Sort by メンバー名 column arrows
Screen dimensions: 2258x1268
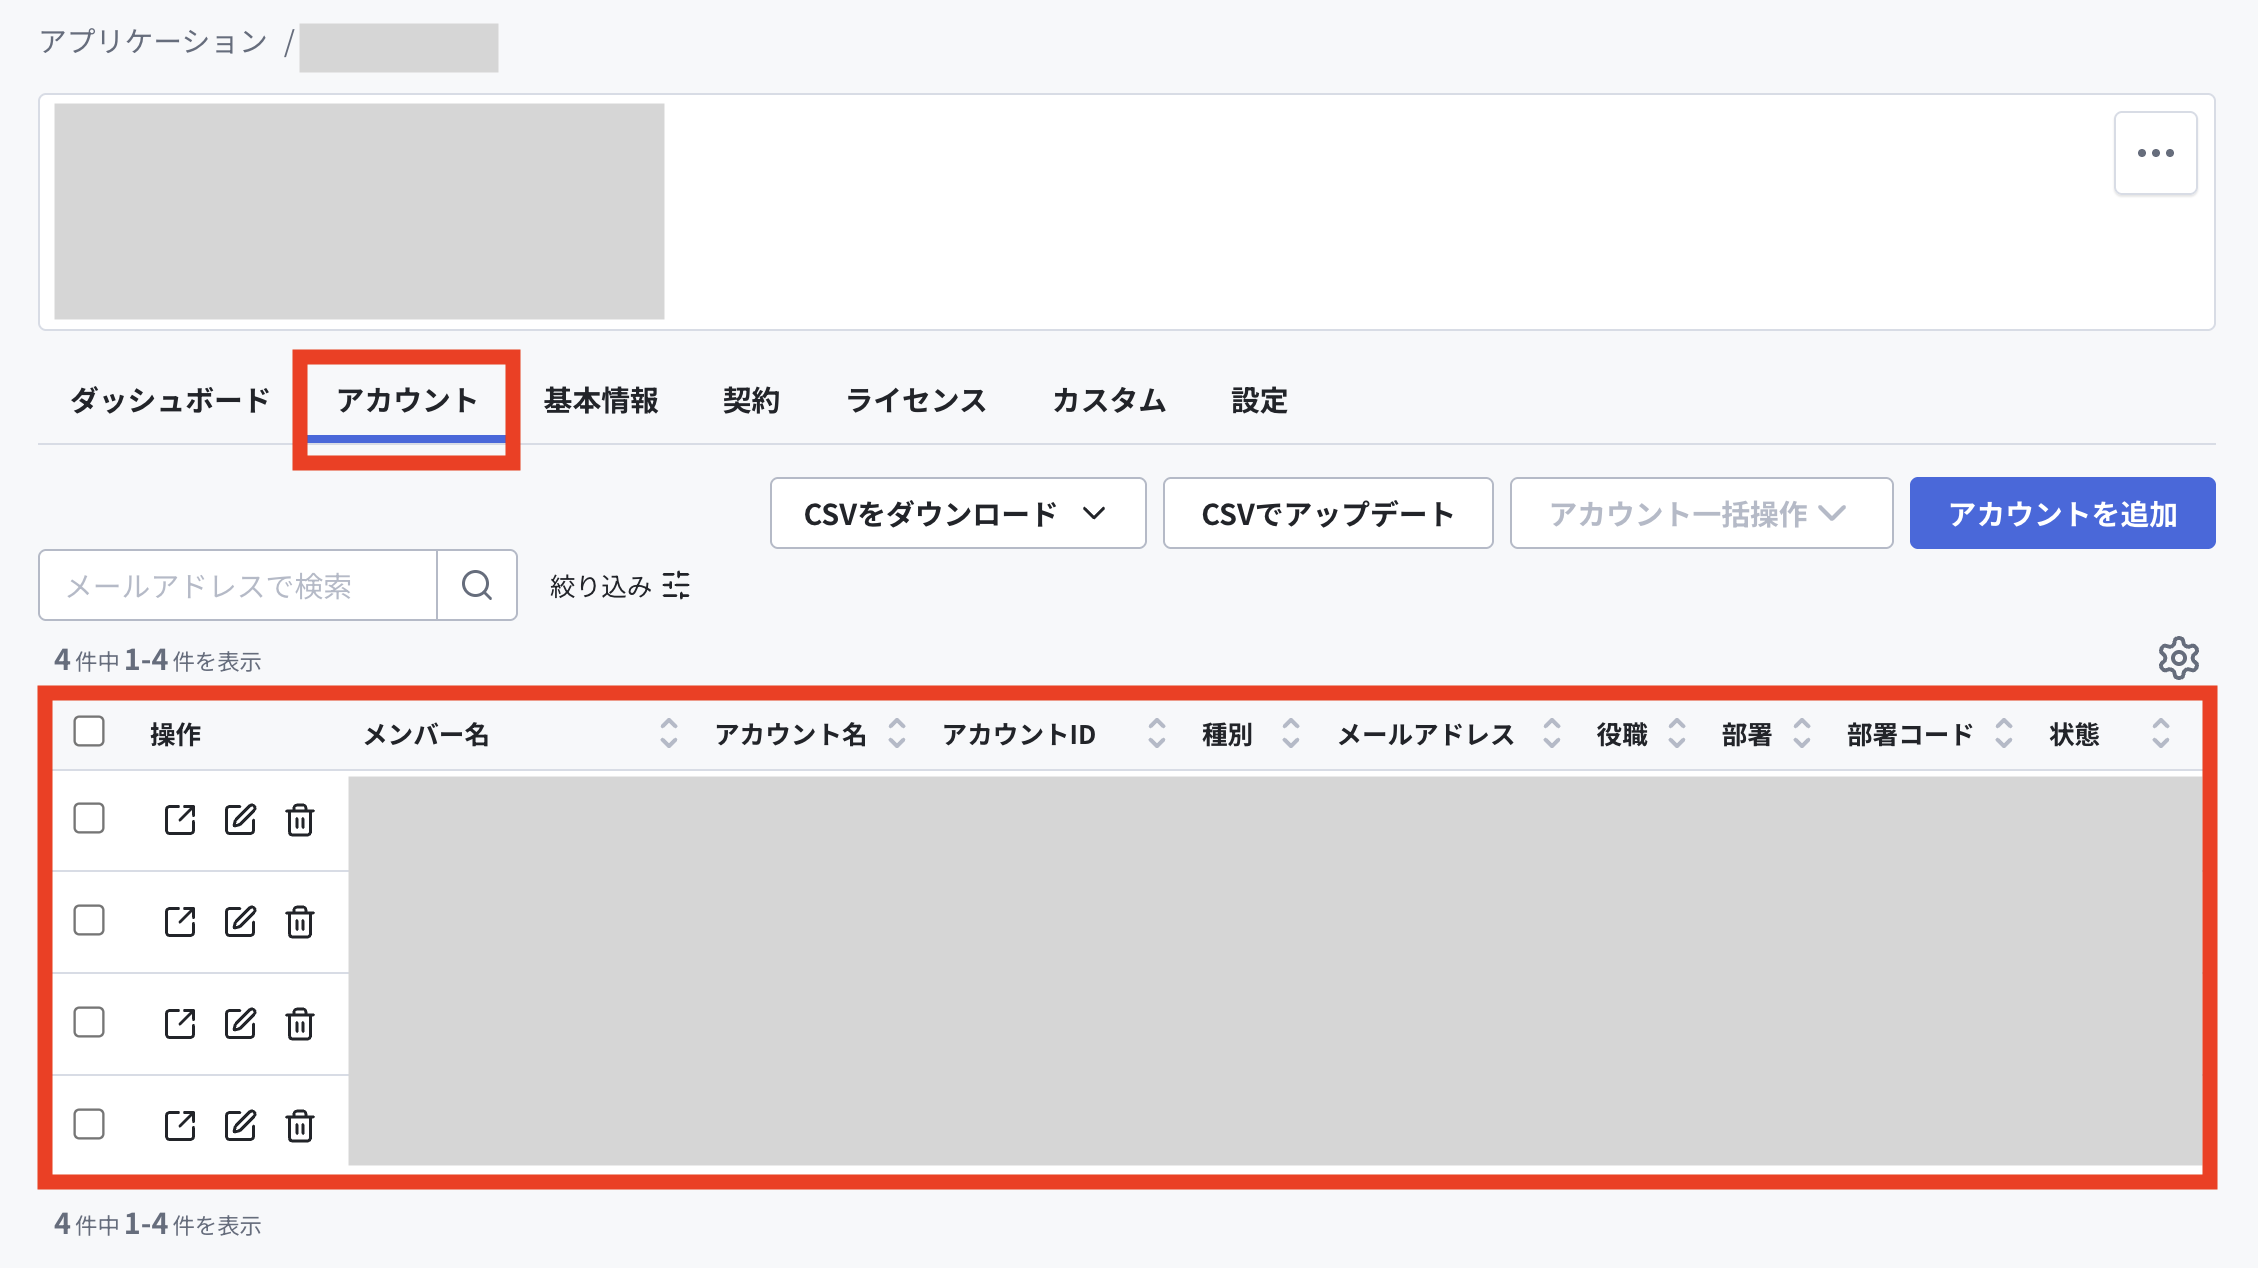point(669,734)
